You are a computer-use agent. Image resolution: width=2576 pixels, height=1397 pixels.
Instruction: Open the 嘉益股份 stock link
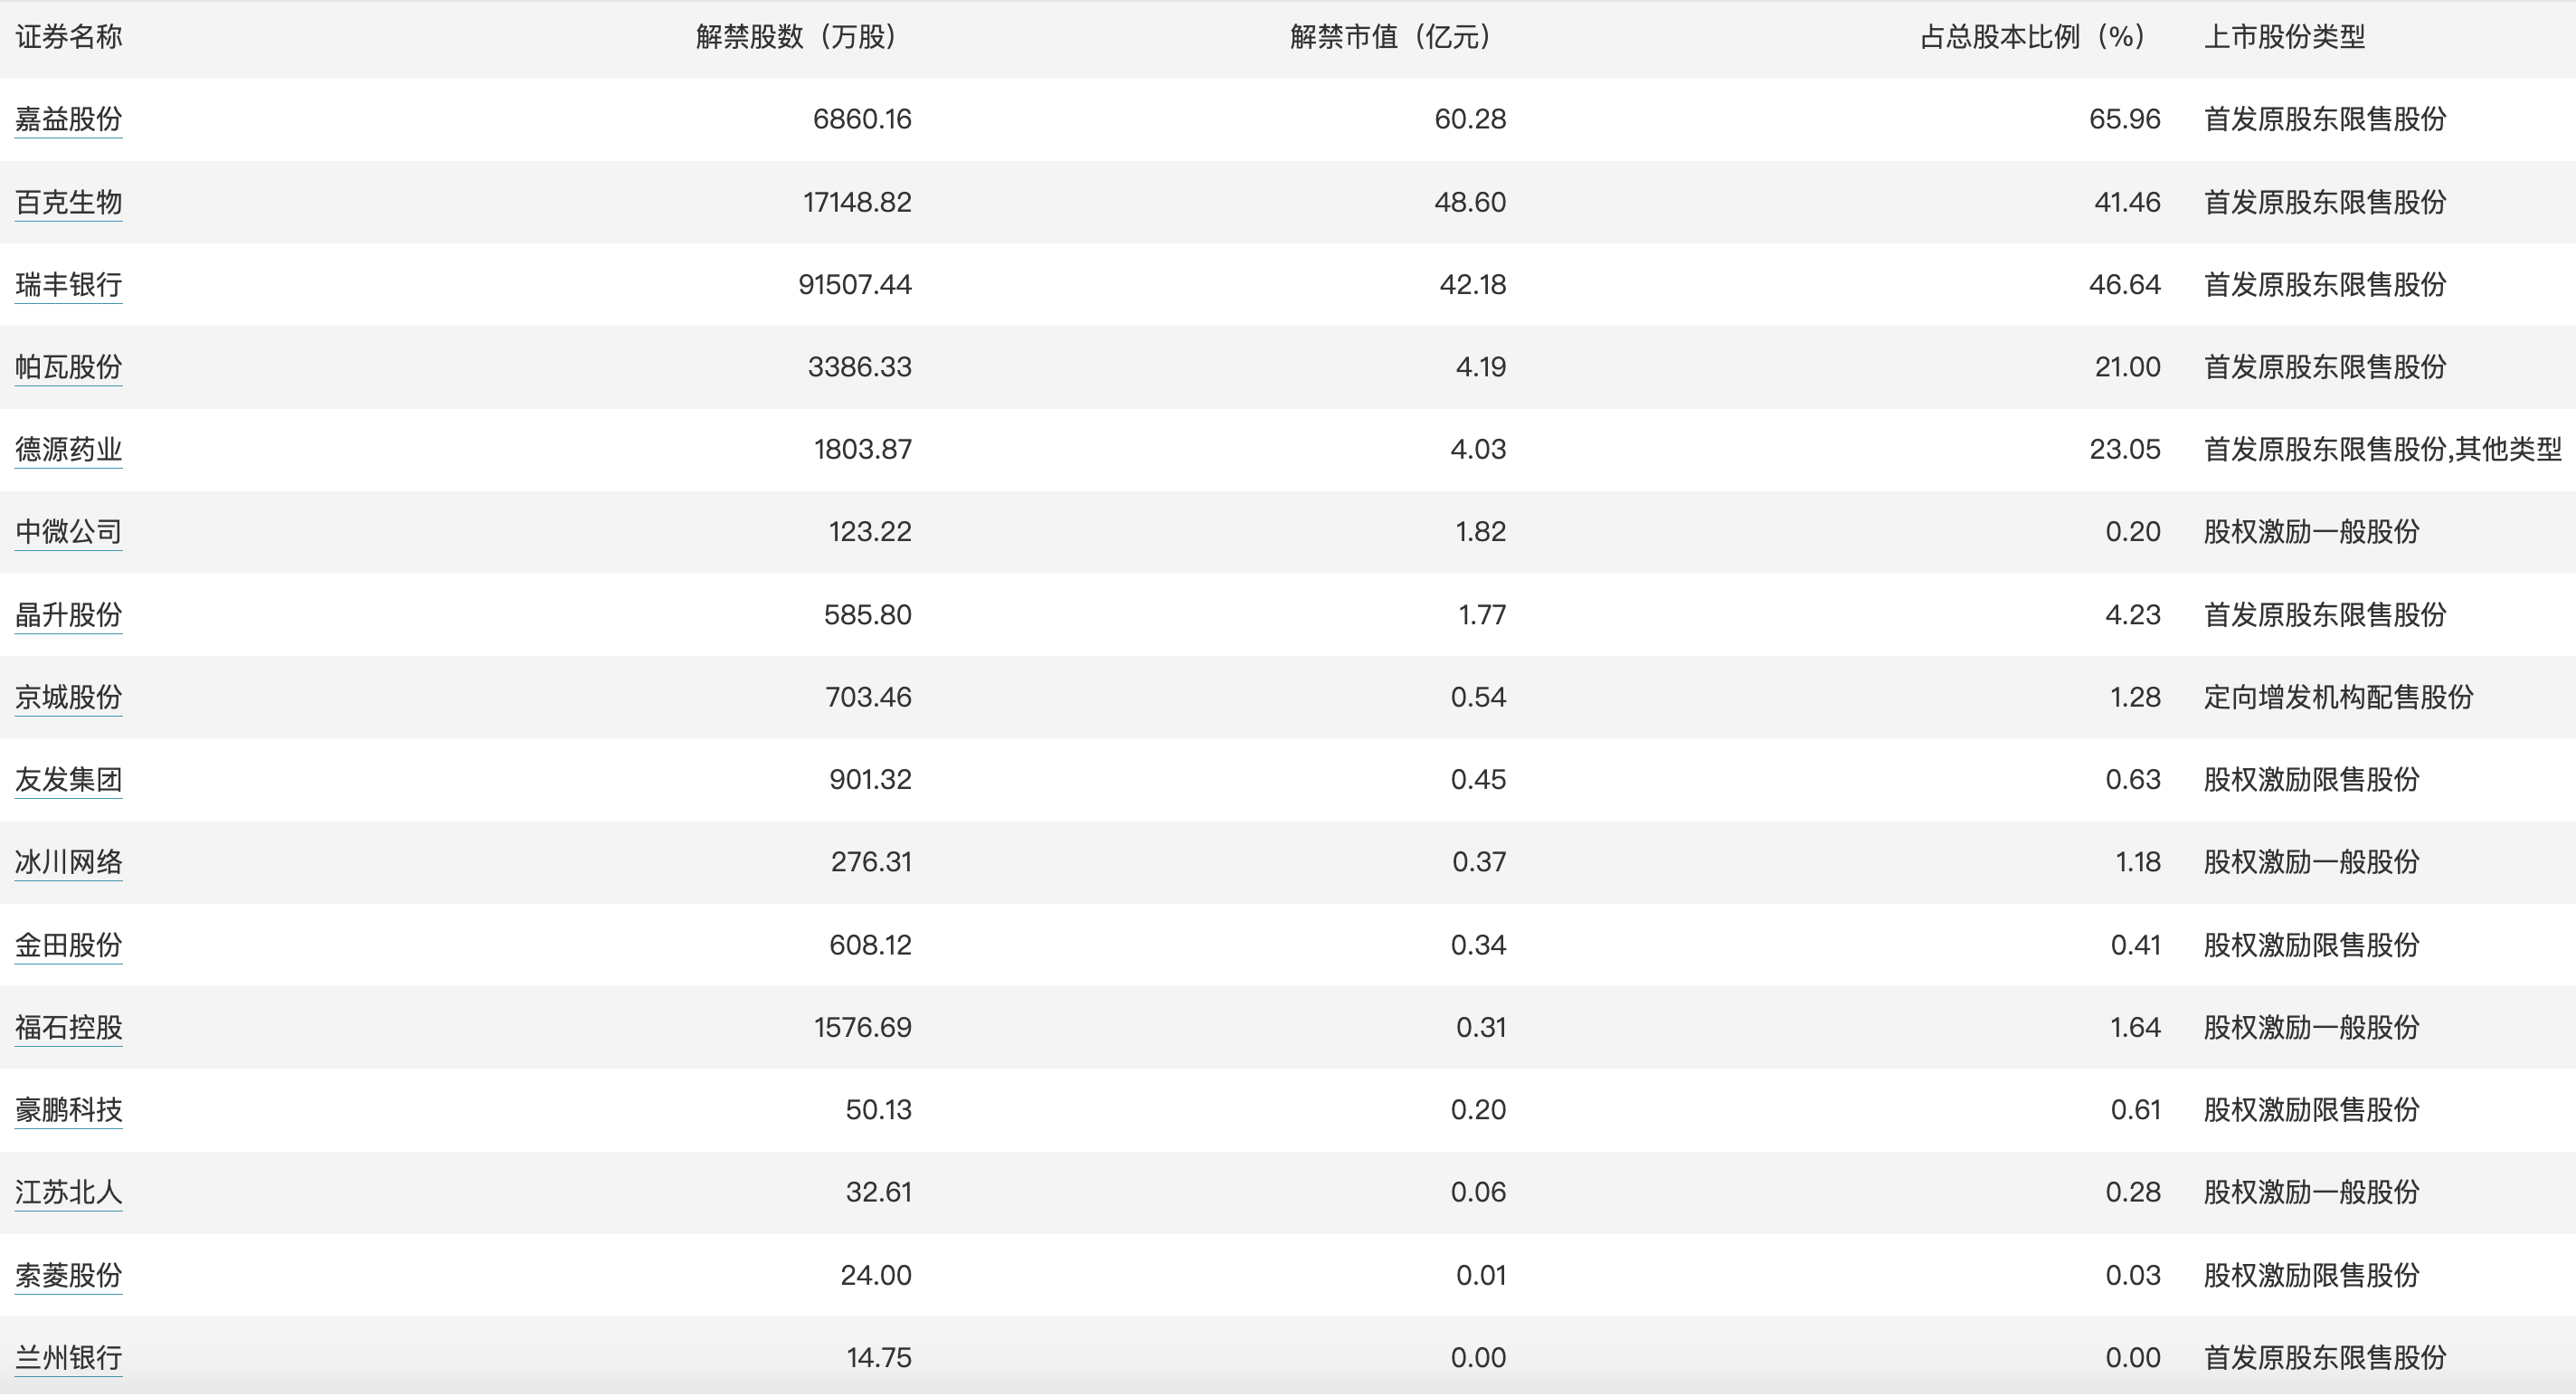(x=68, y=119)
